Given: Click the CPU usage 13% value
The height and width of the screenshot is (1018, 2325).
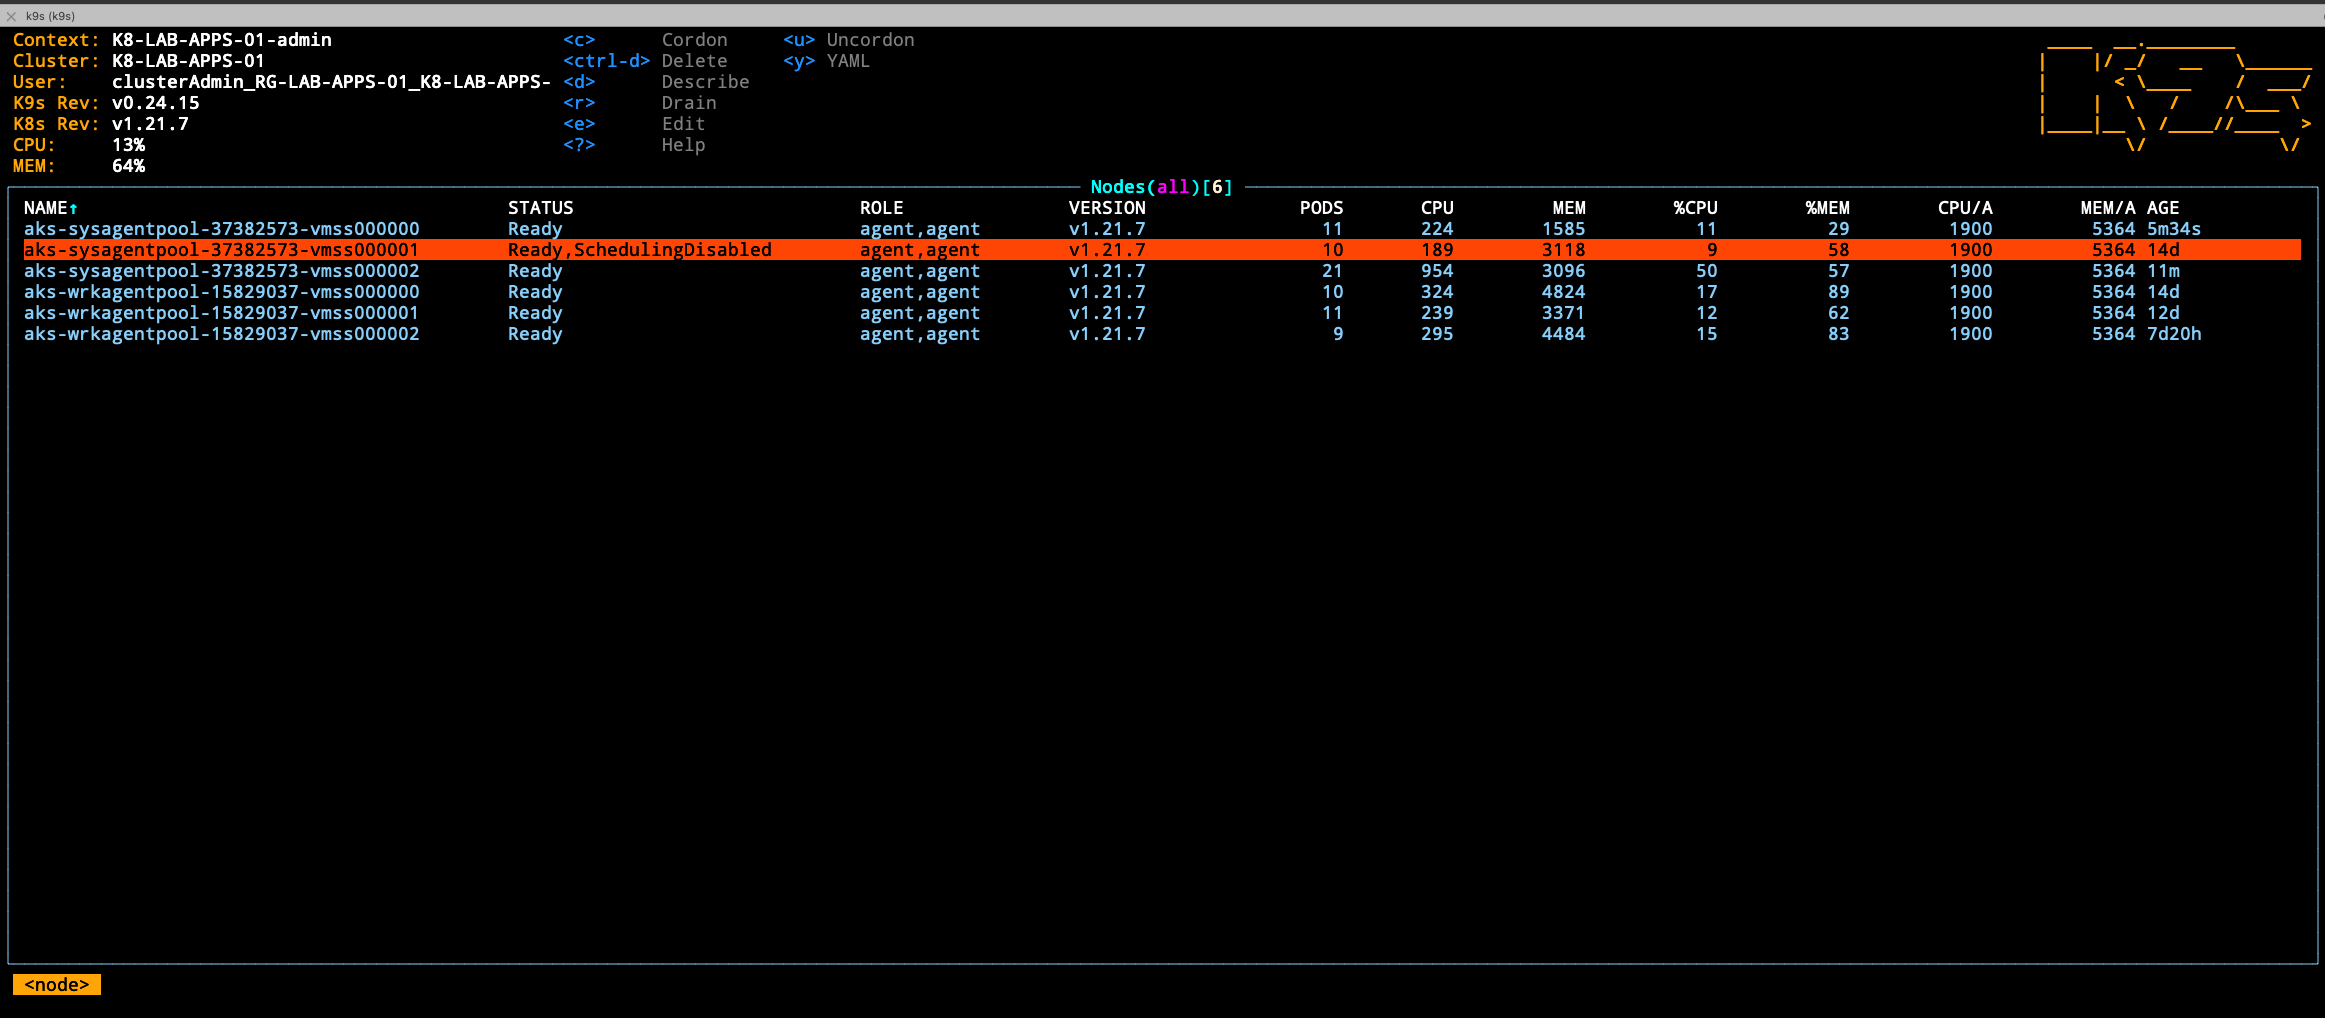Looking at the screenshot, I should click(128, 145).
